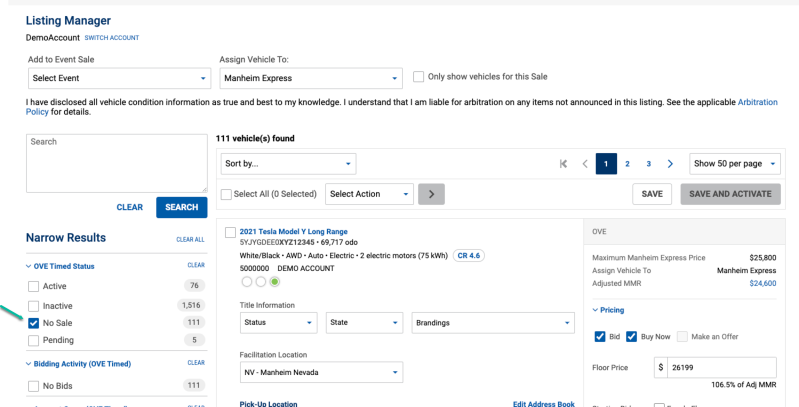Screen dimensions: 799x407
Task: Open the Sort by dropdown
Action: tap(288, 163)
